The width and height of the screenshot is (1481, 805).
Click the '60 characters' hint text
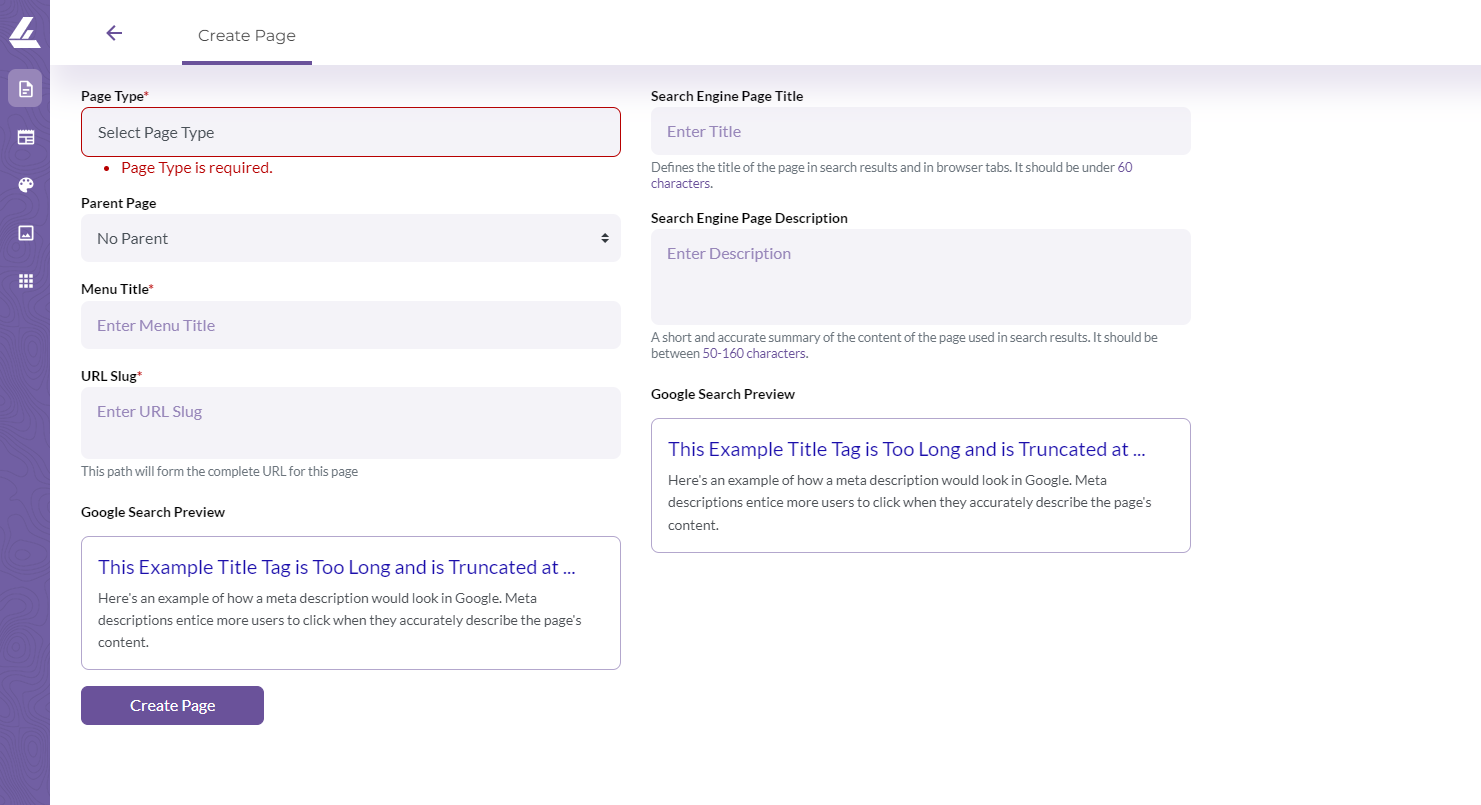click(x=892, y=176)
